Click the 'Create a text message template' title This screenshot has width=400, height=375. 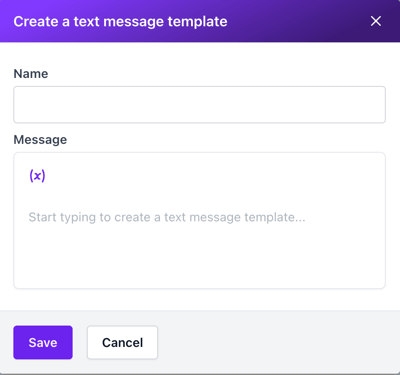(120, 22)
